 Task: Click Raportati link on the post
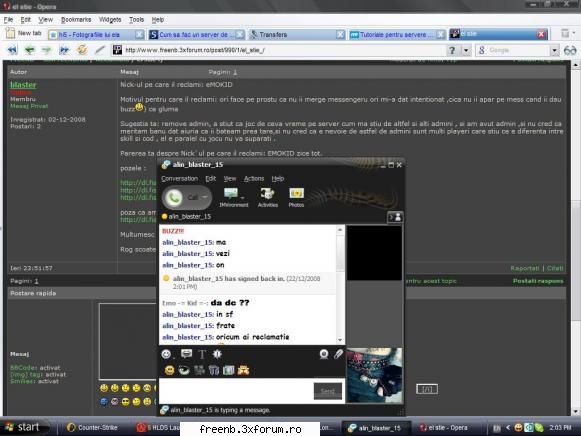pos(524,268)
